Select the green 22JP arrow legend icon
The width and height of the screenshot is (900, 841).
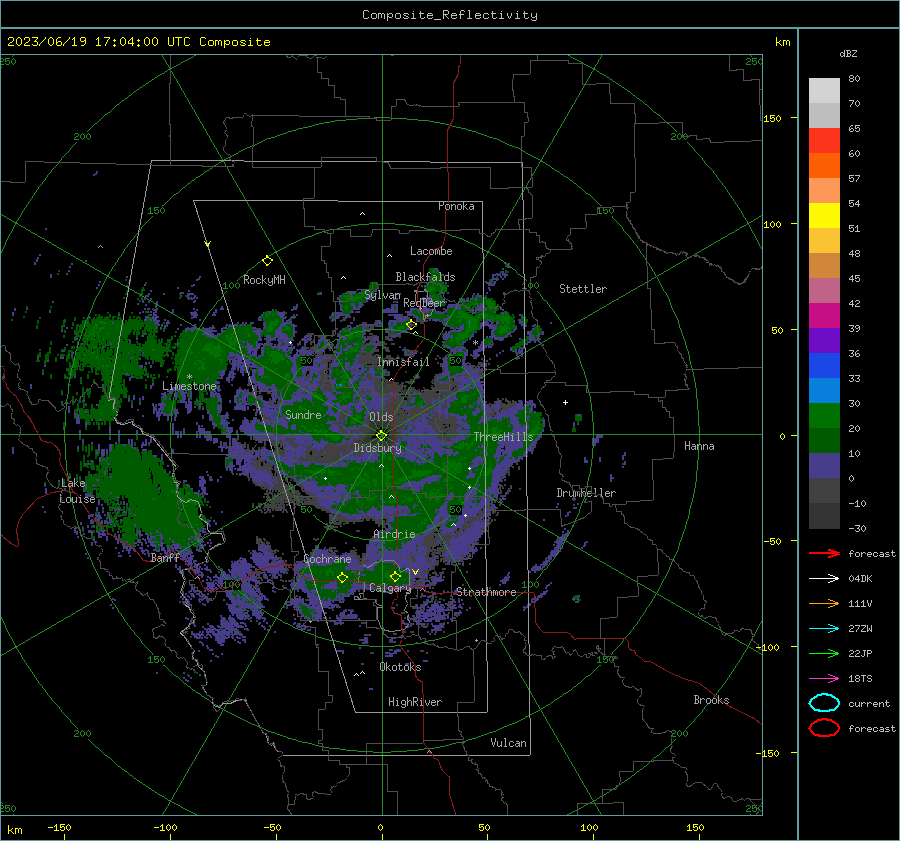(824, 653)
